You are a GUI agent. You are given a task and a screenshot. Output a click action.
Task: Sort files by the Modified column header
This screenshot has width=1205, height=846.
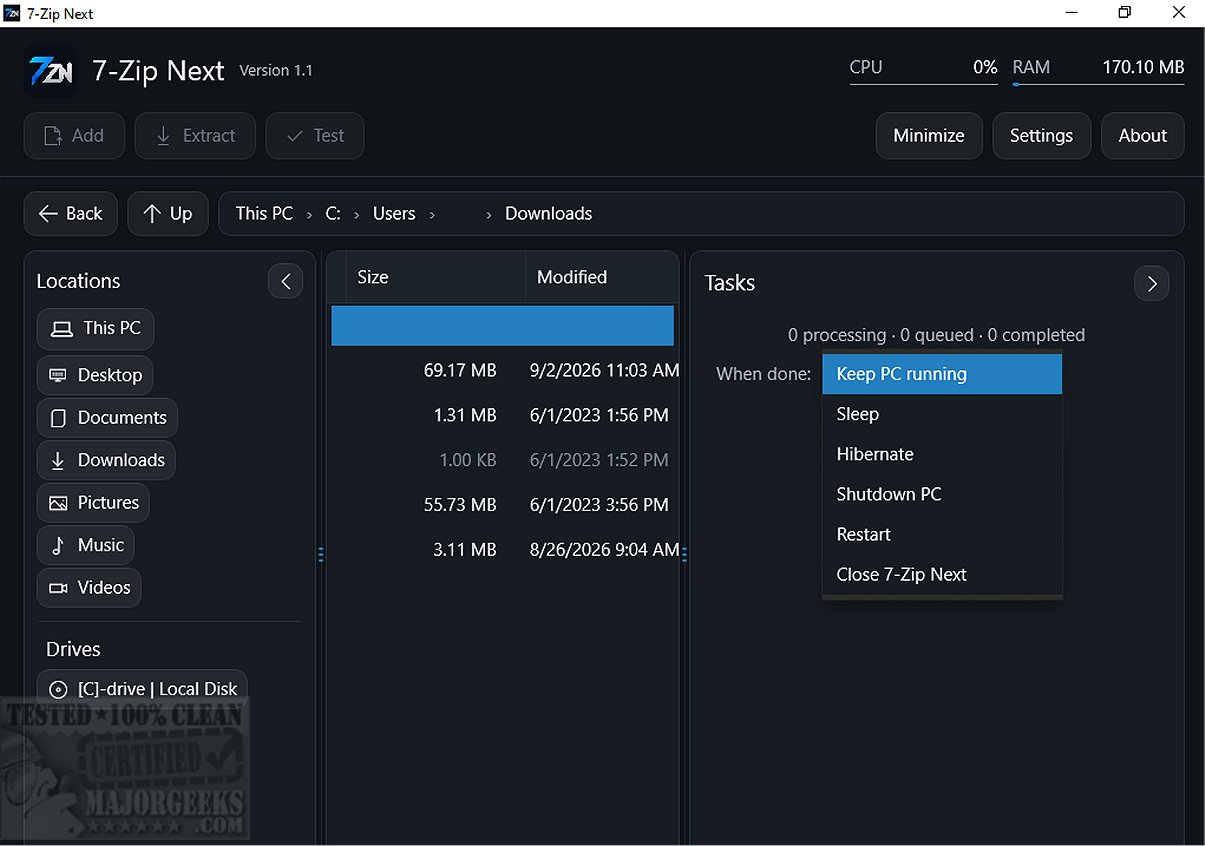point(602,277)
